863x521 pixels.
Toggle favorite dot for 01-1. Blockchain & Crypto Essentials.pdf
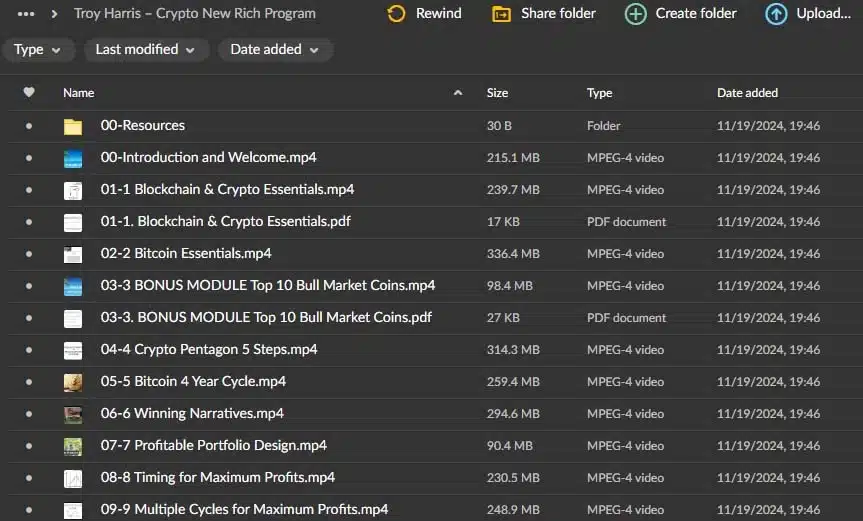click(x=29, y=222)
